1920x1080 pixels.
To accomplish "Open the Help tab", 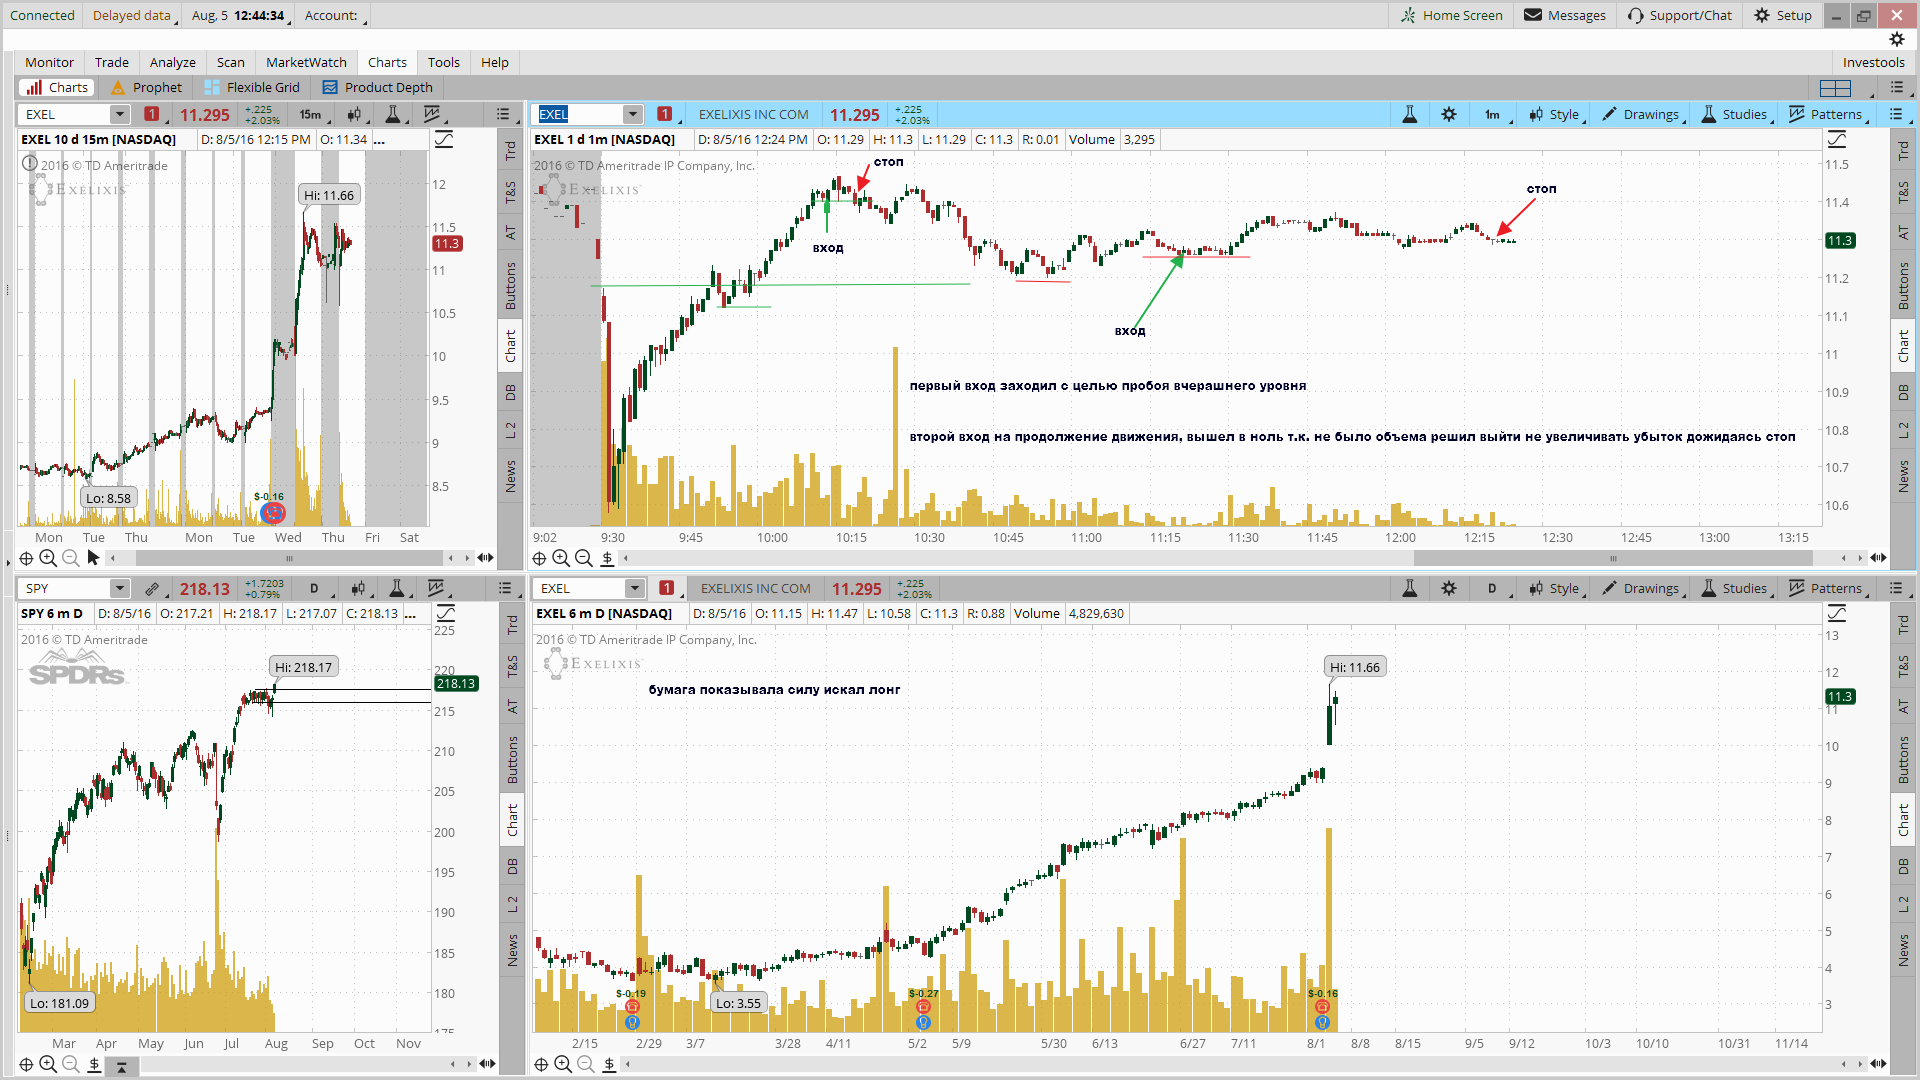I will click(495, 62).
